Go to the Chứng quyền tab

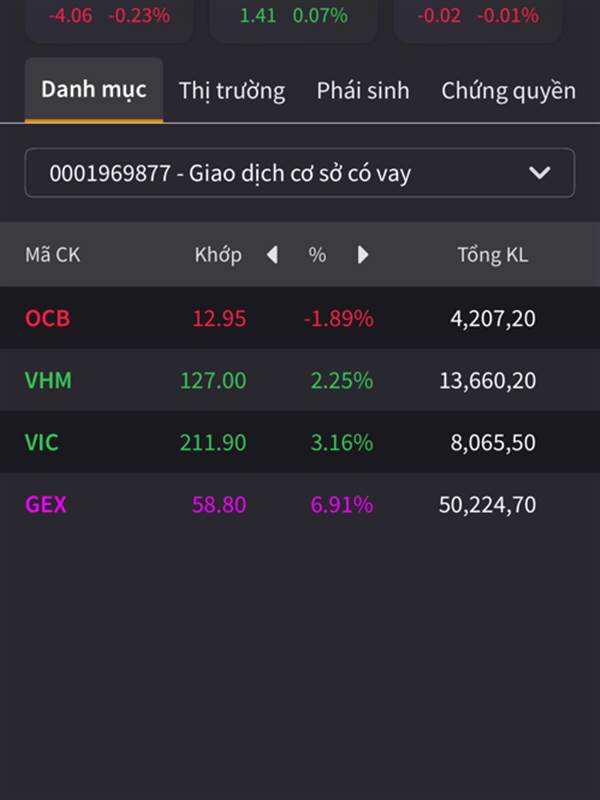[508, 90]
